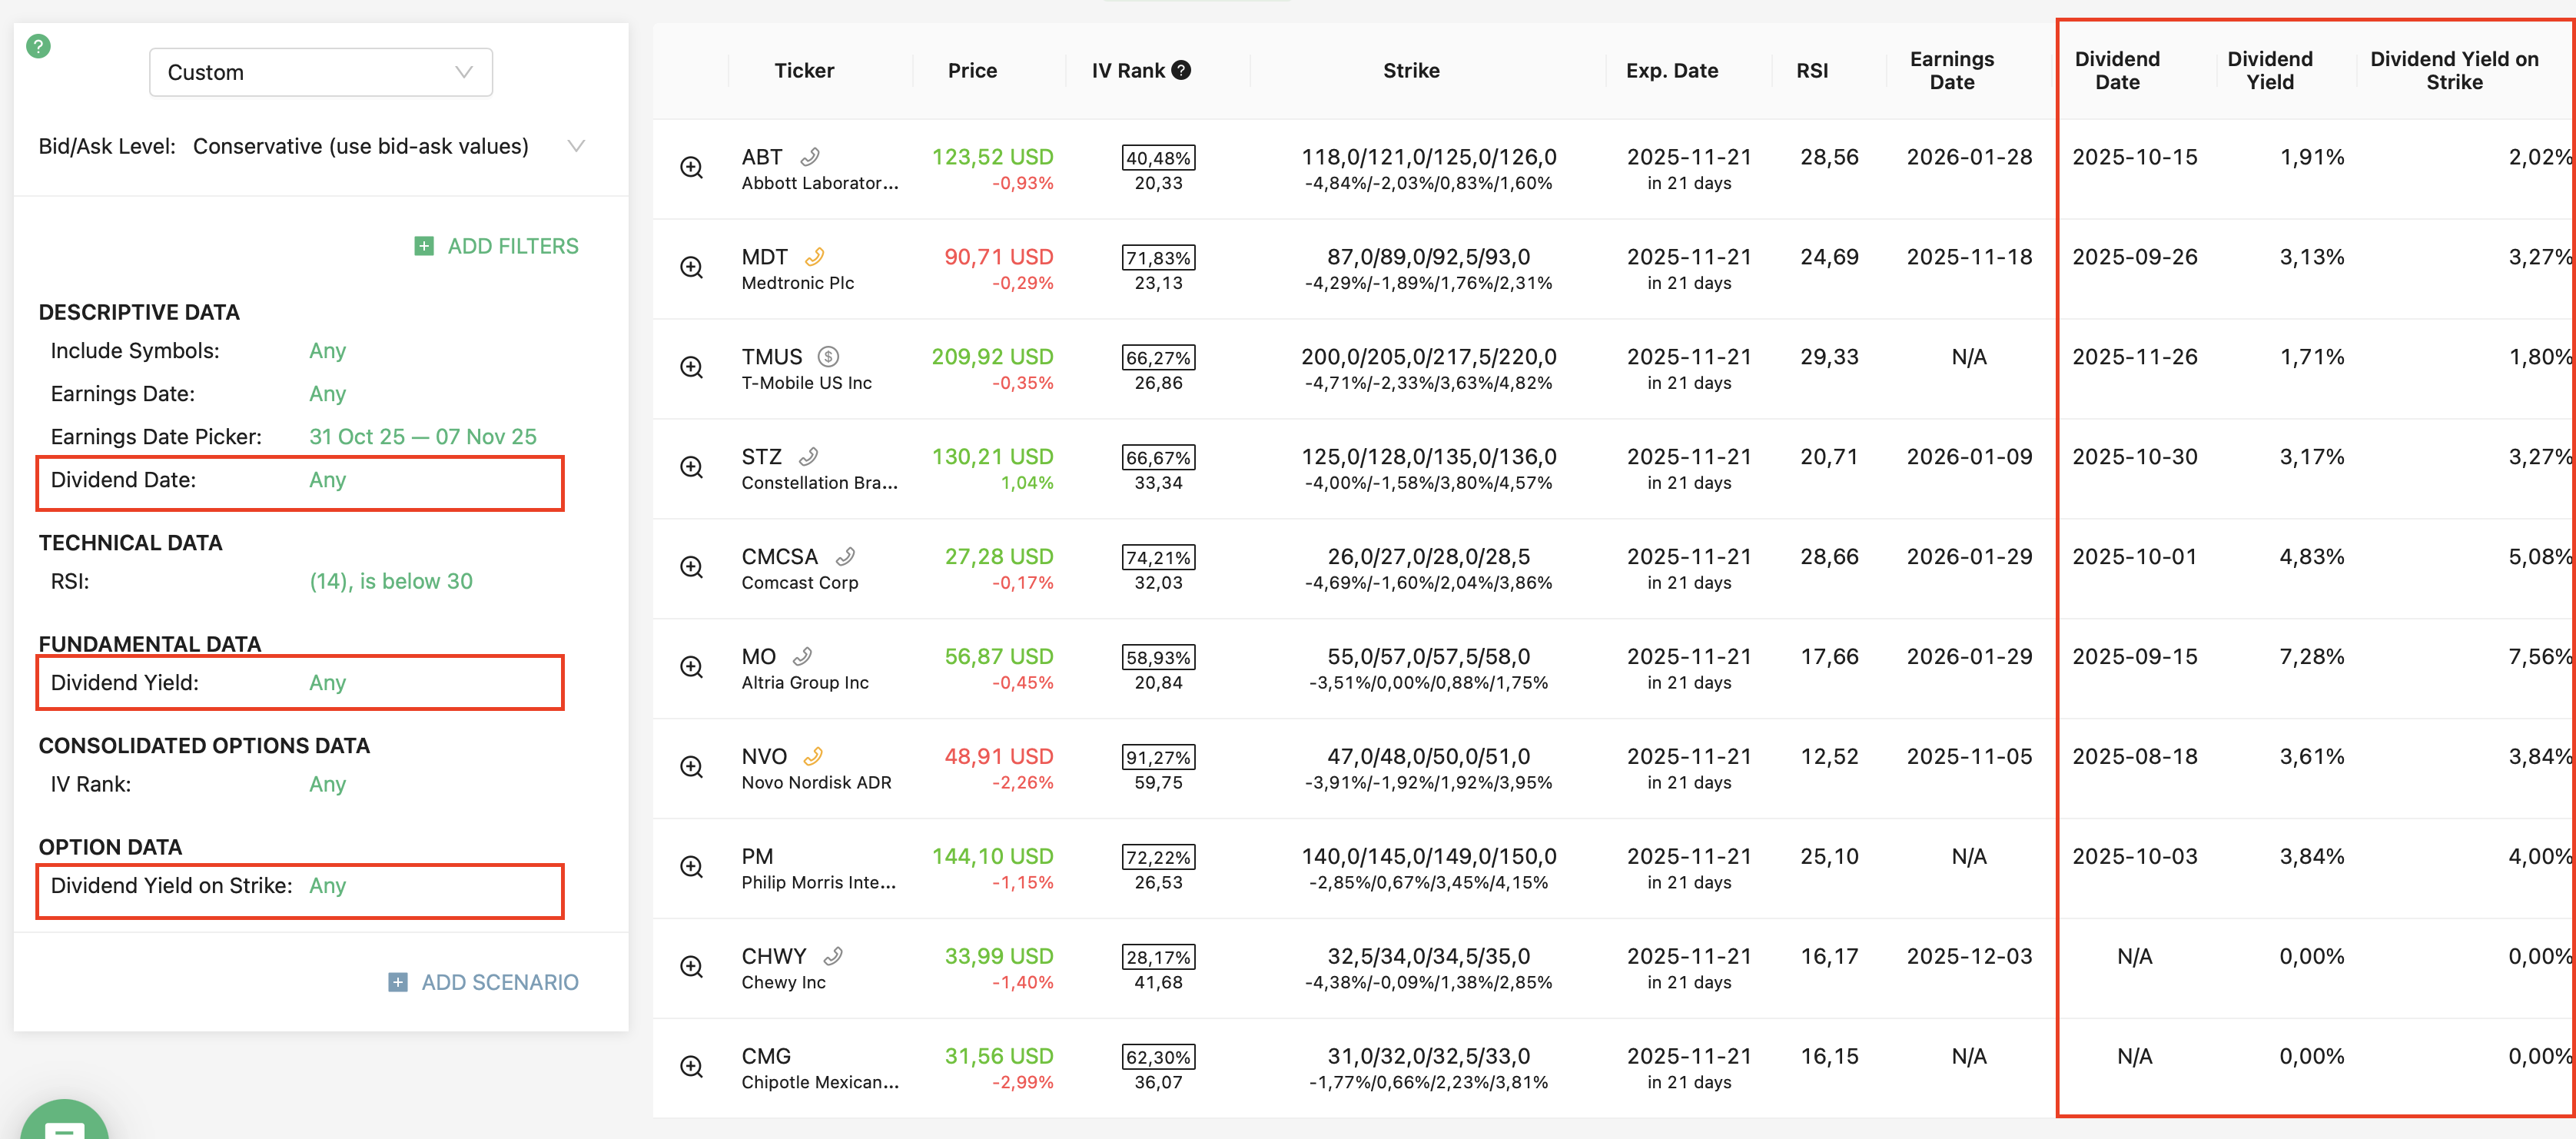Open the Custom preset dropdown

pos(320,72)
